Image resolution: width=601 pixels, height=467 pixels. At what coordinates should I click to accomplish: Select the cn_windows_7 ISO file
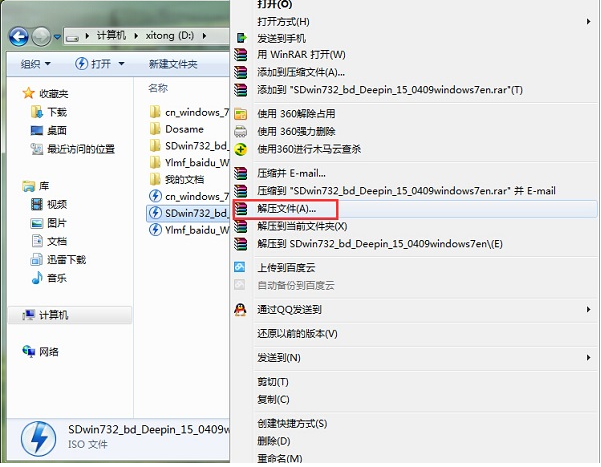click(189, 196)
